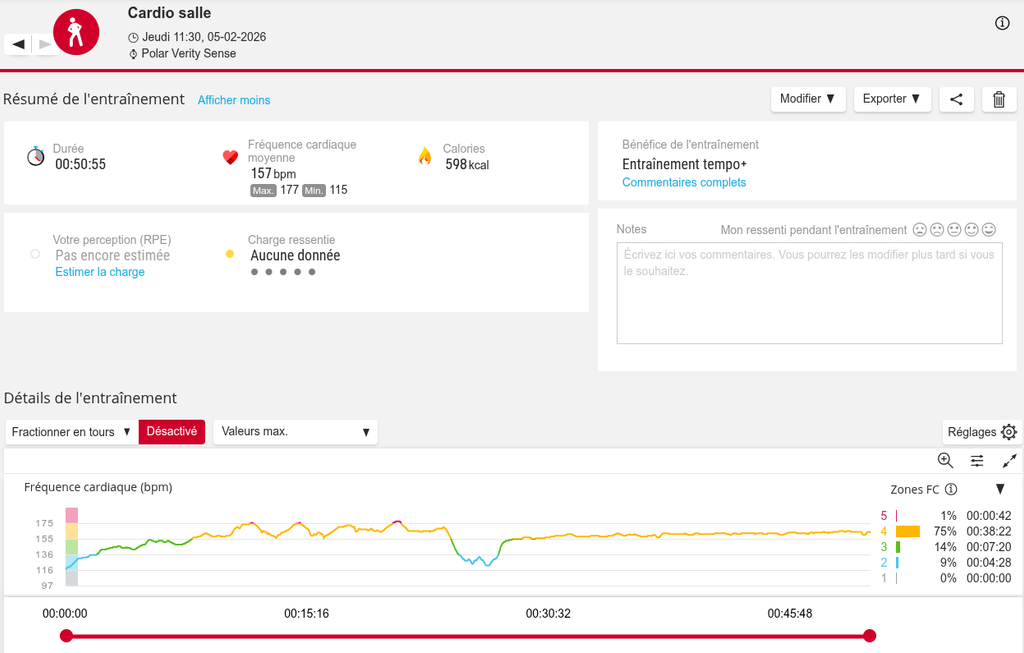Click the right handle of timeline slider
This screenshot has width=1024, height=653.
[x=869, y=636]
